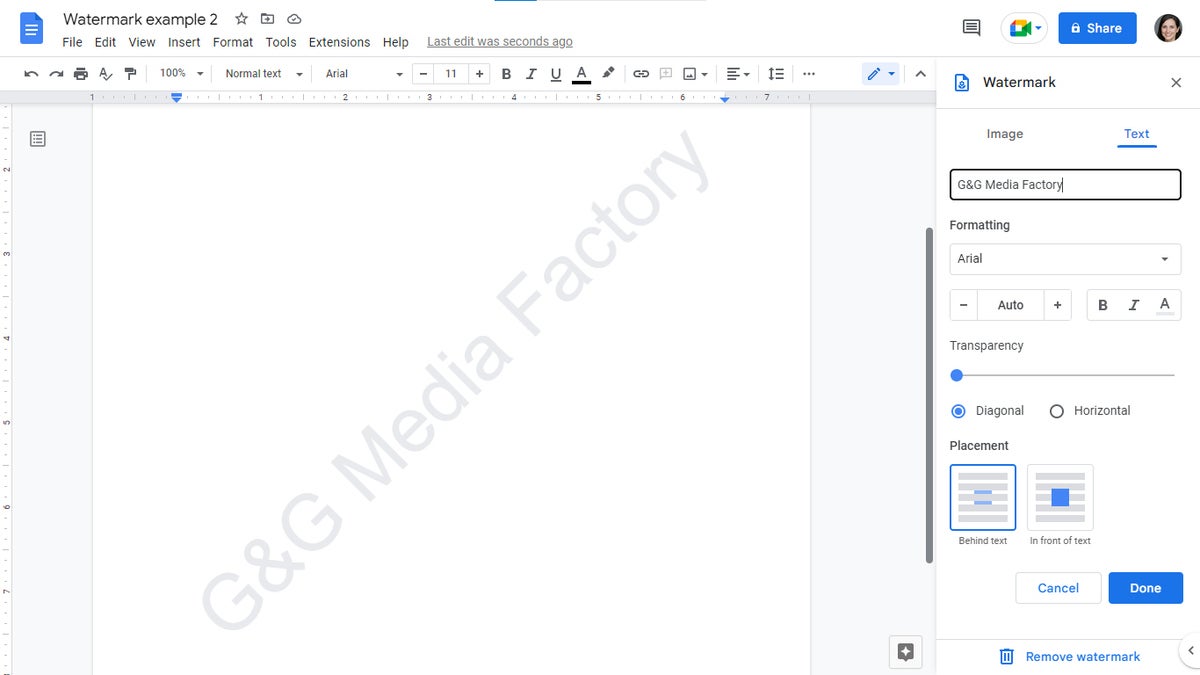Switch to the Image watermark tab

tap(1005, 134)
